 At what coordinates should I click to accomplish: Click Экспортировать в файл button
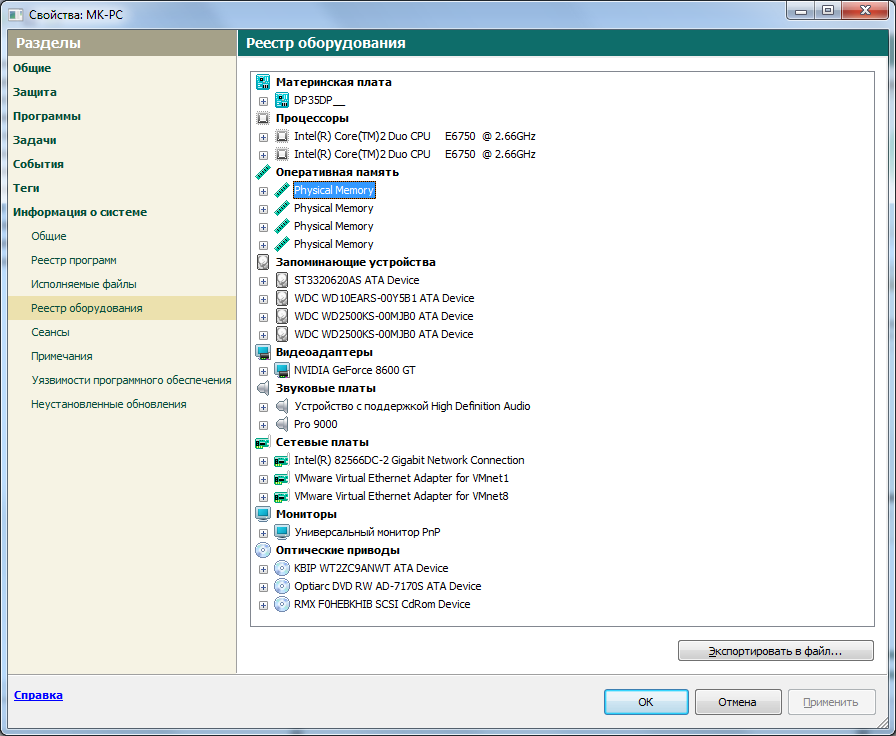tap(775, 651)
